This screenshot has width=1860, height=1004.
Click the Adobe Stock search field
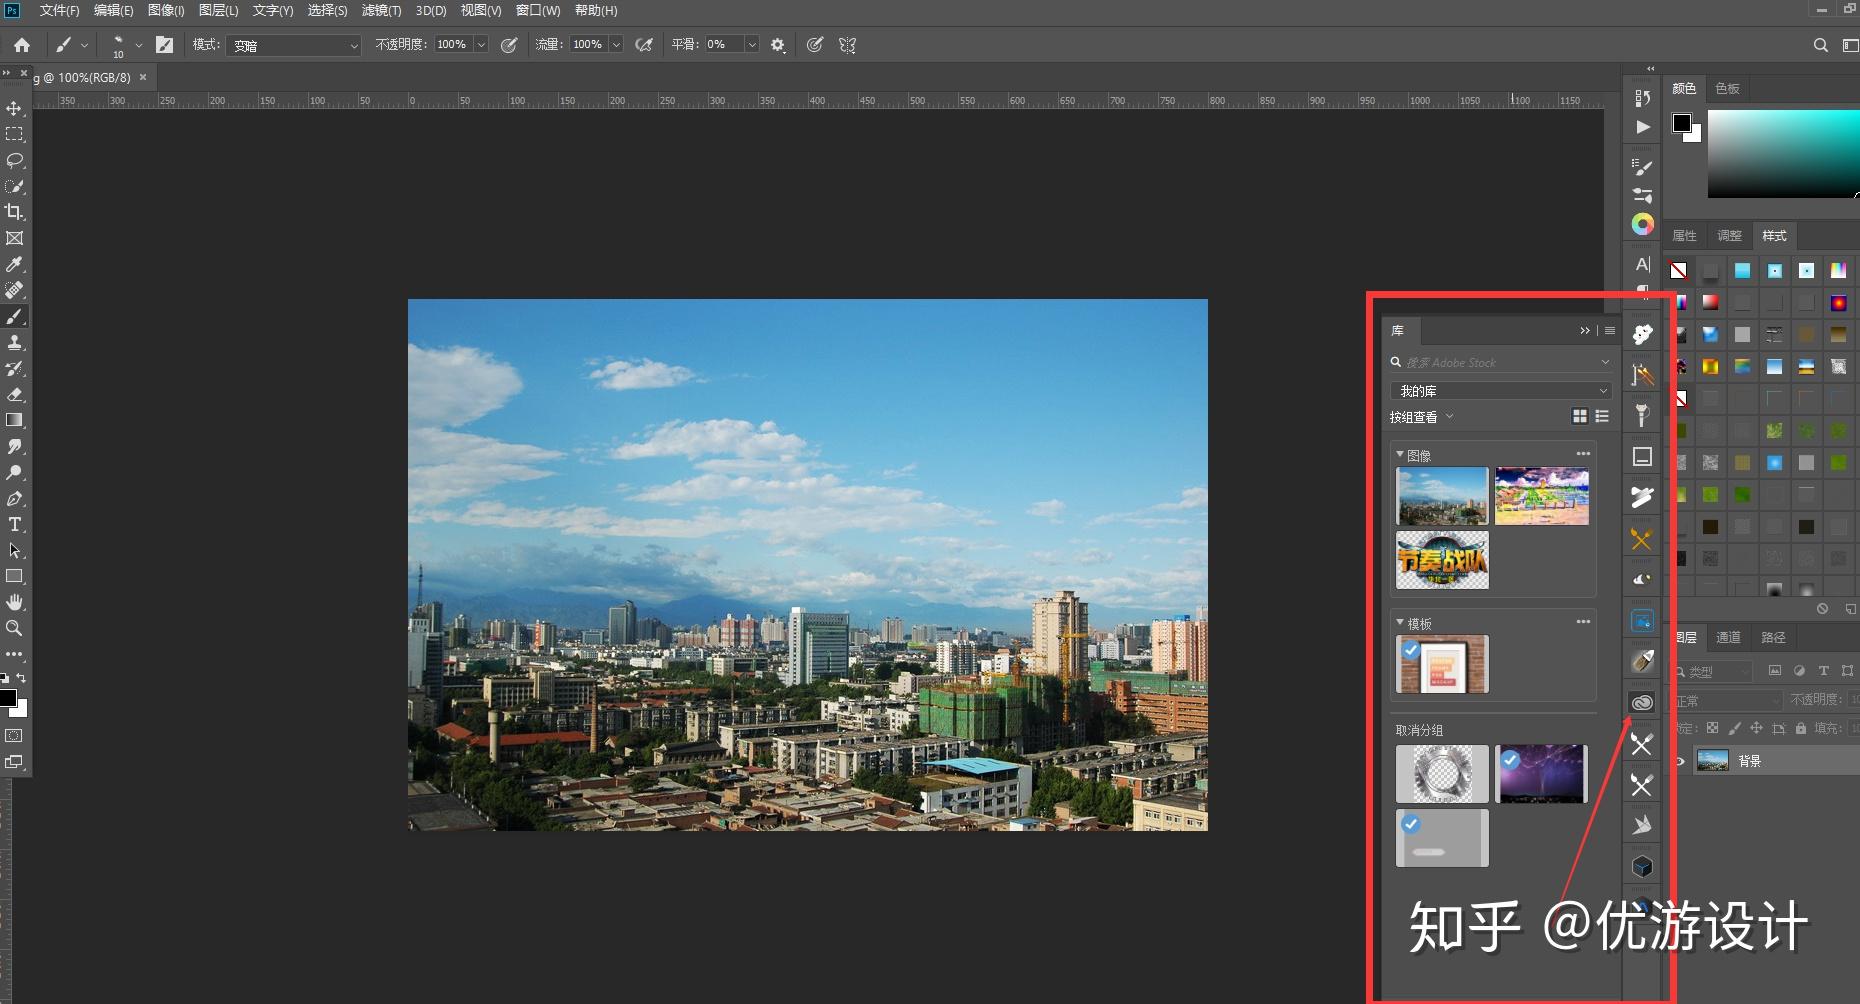[x=1501, y=362]
